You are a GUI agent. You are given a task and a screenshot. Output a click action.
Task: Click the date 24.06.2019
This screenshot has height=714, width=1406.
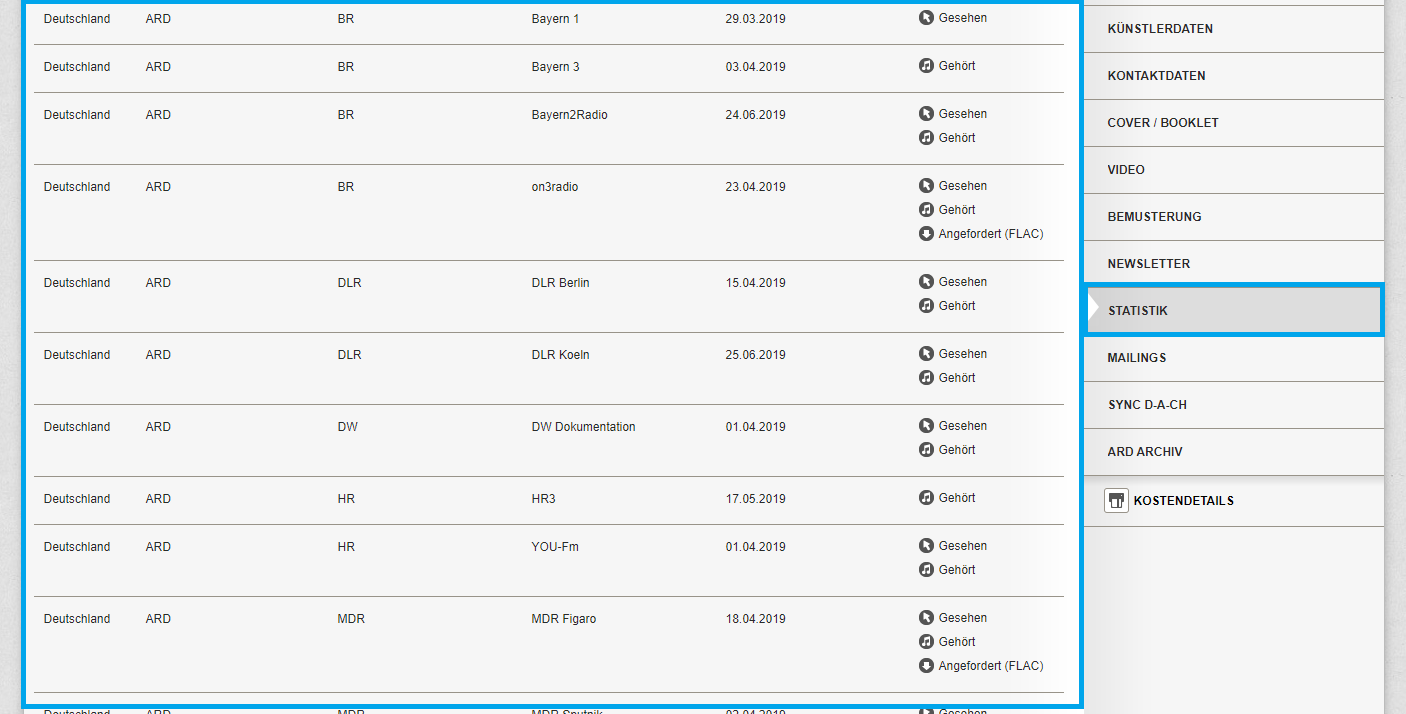(x=755, y=115)
